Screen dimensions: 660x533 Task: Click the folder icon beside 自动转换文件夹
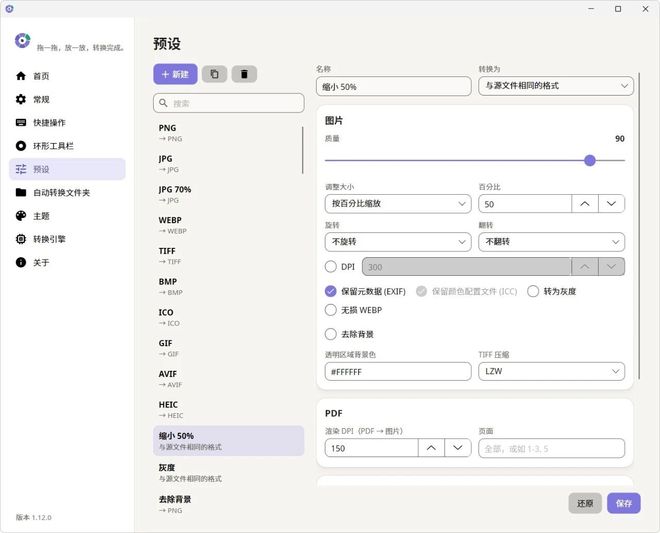point(21,192)
